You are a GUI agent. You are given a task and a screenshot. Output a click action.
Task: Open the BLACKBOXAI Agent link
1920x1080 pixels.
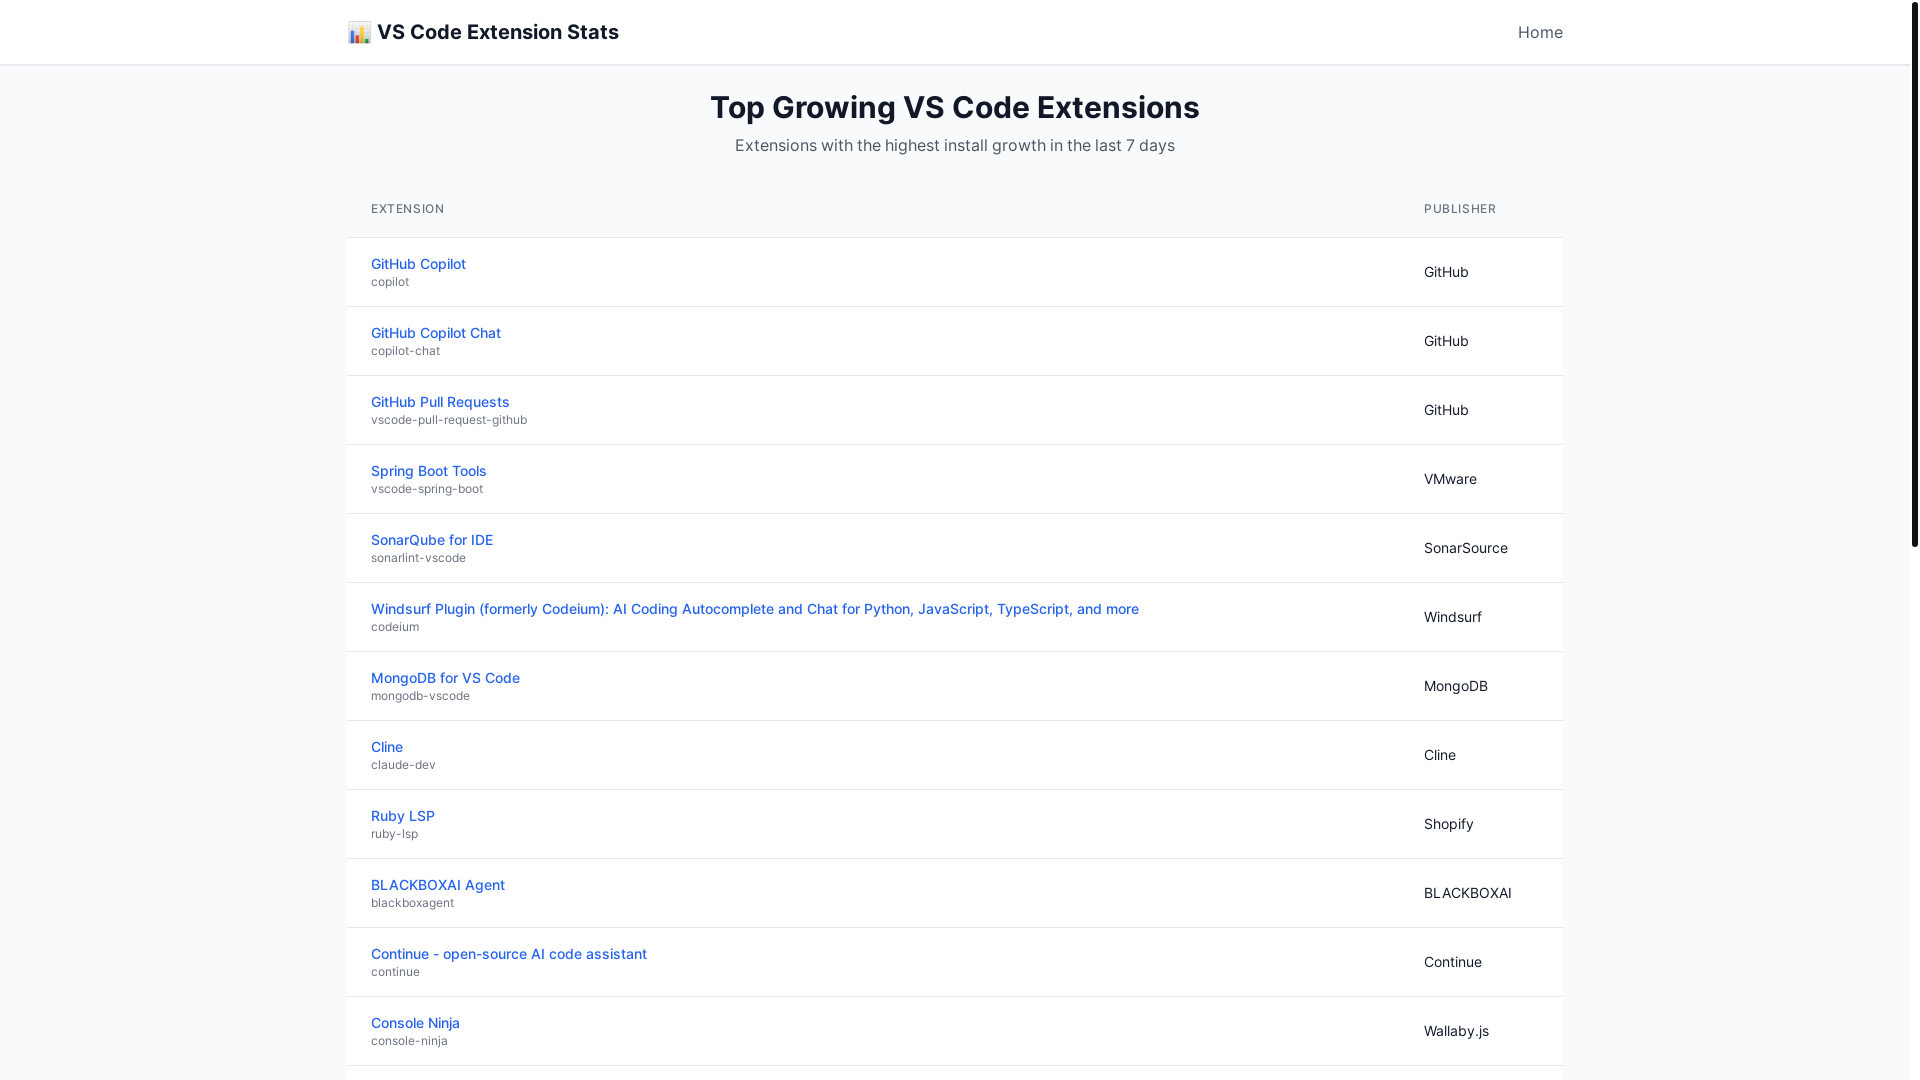pyautogui.click(x=438, y=885)
